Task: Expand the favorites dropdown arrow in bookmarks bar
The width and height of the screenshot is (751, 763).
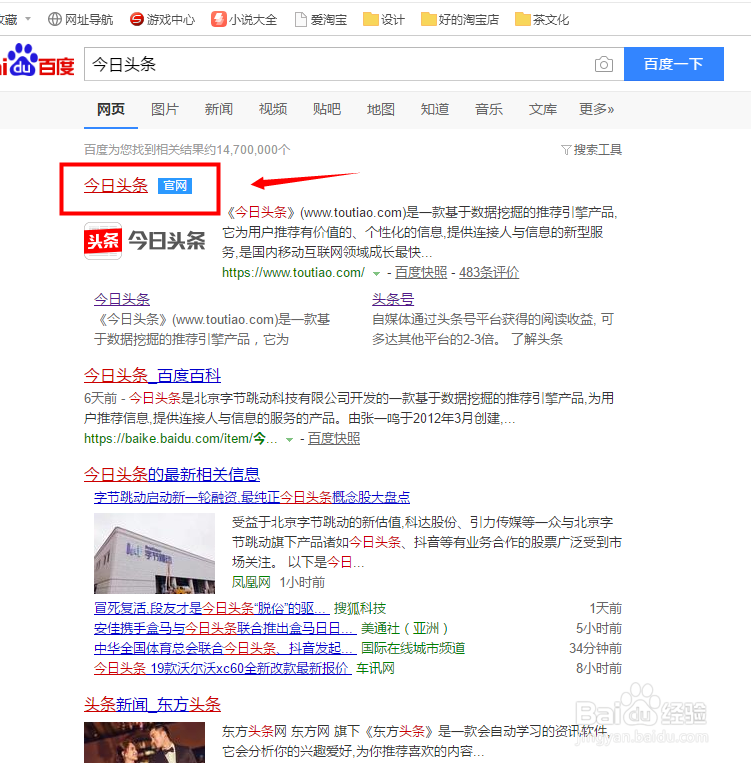Action: pos(28,19)
